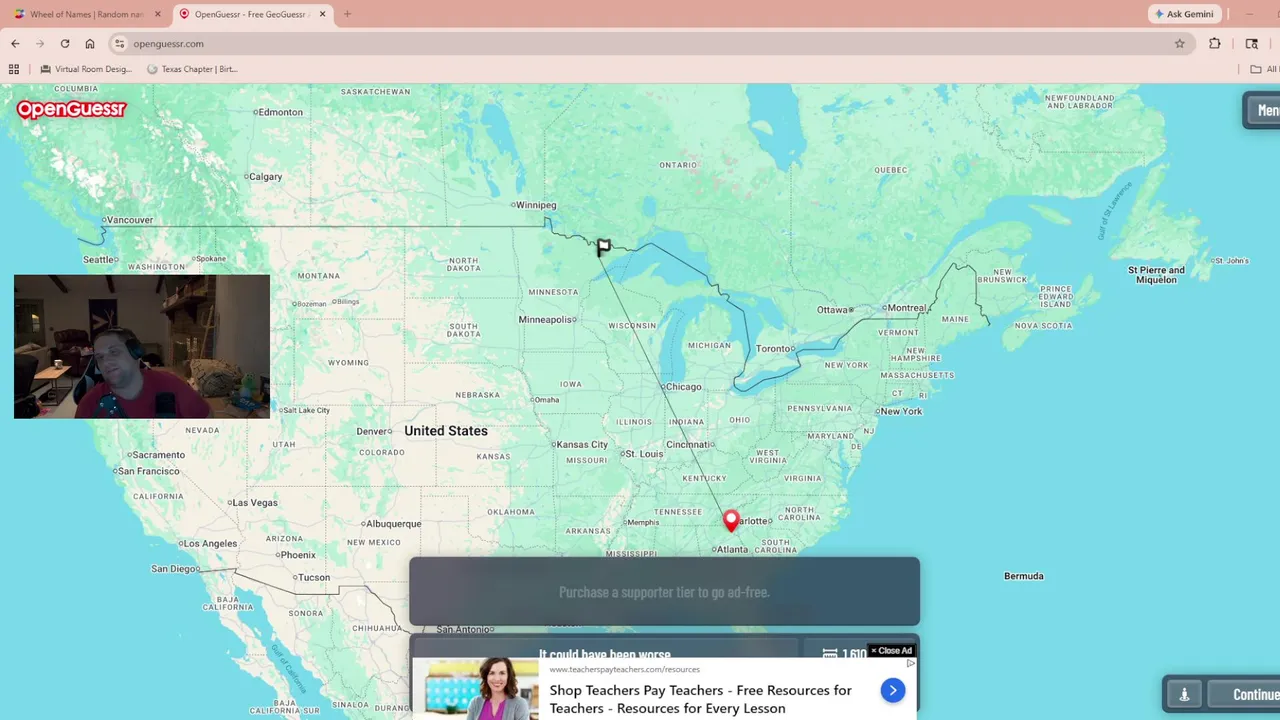Screen dimensions: 1280x720
Task: Open the OpenGuessr Menu button
Action: coord(1262,111)
